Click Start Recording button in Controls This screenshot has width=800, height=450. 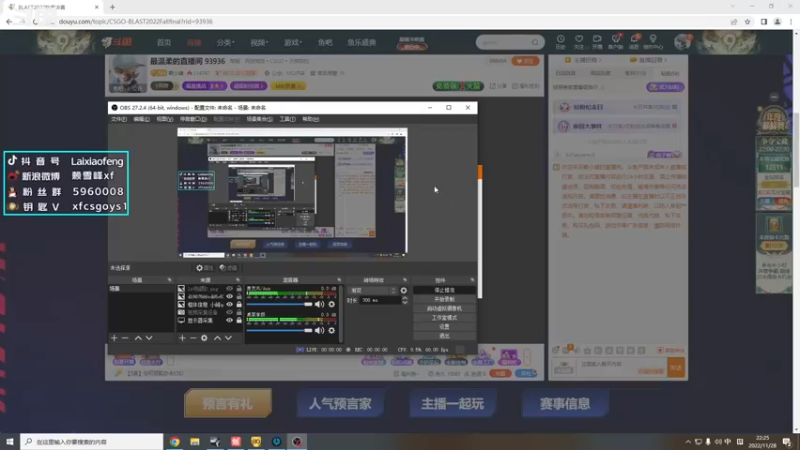444,299
